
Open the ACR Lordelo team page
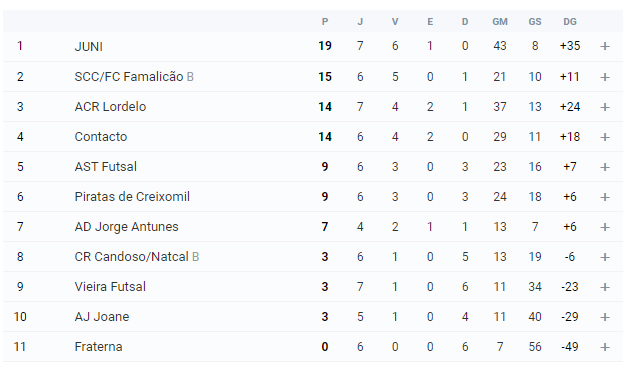click(110, 107)
